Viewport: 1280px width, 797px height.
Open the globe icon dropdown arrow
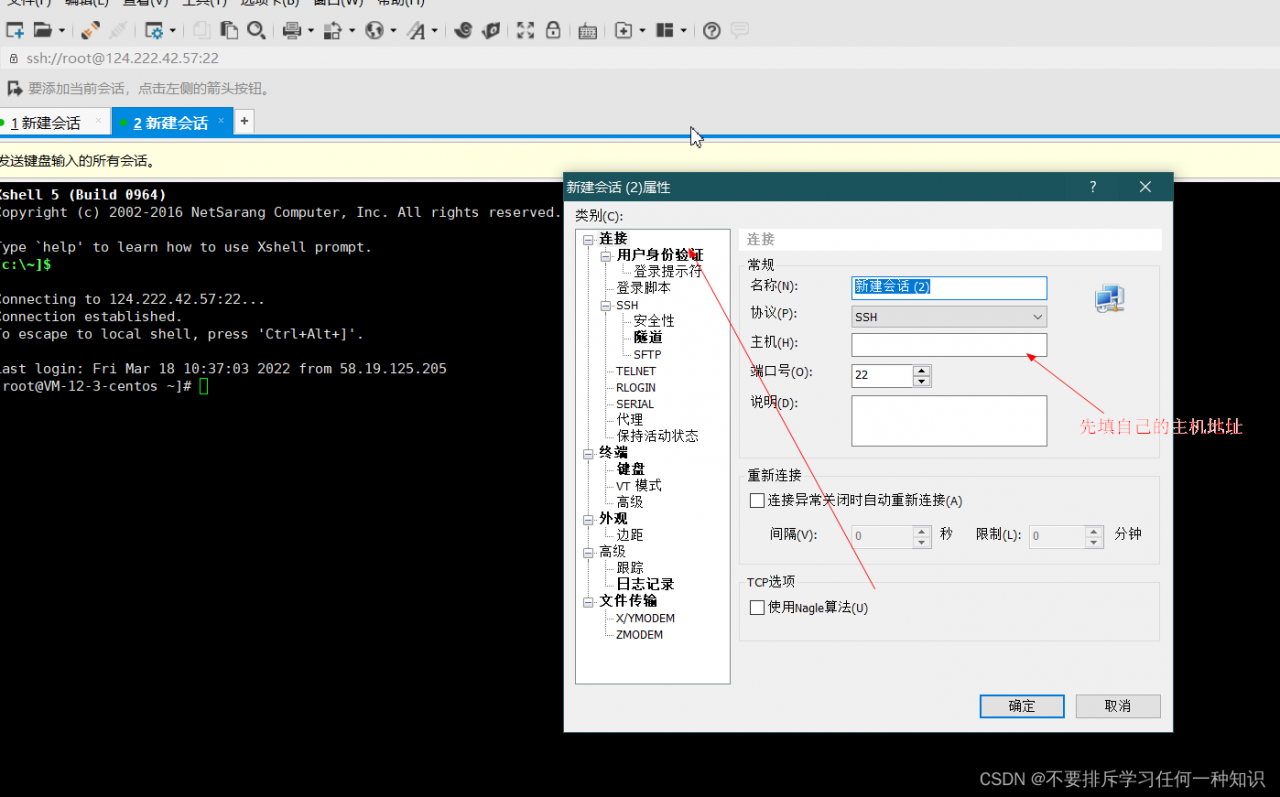click(394, 31)
